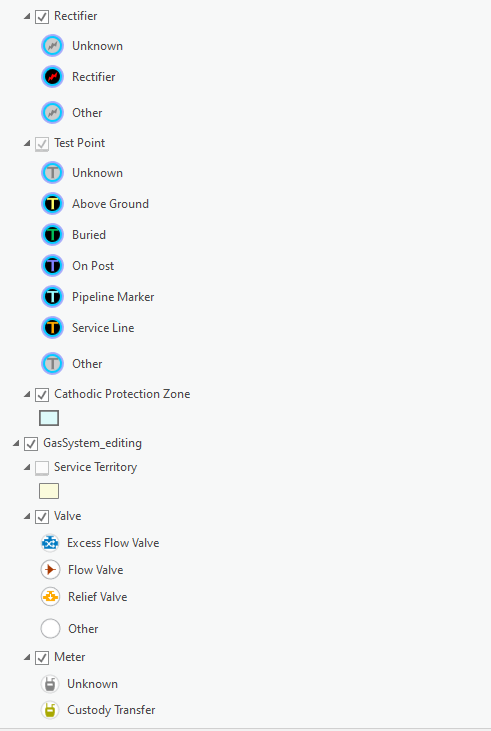Image resolution: width=491 pixels, height=731 pixels.
Task: Click the green Buried test point symbol
Action: pos(52,234)
